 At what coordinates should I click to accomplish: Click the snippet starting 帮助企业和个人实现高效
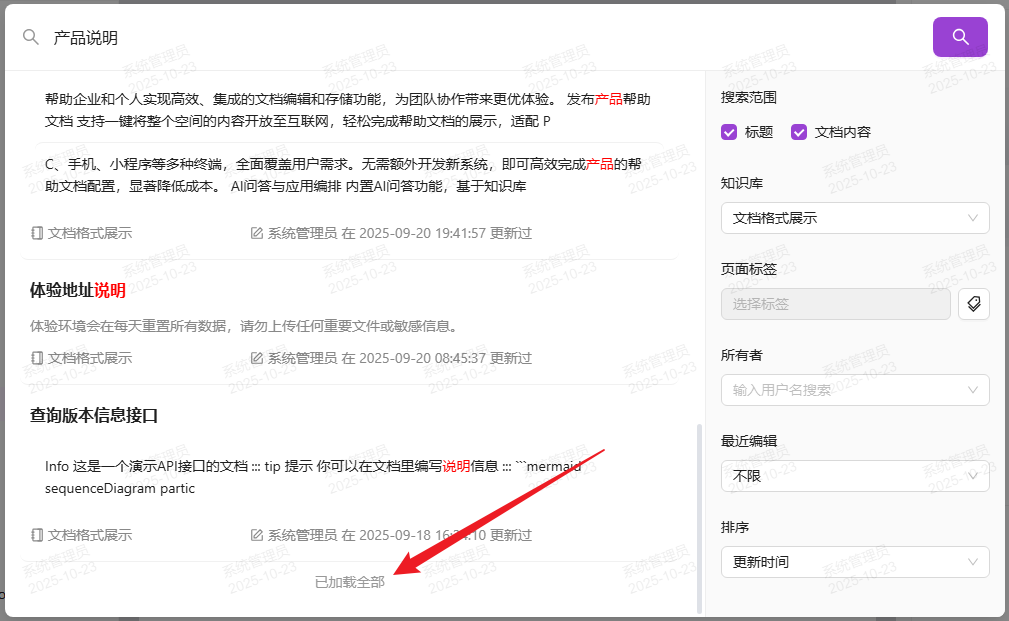coord(347,110)
